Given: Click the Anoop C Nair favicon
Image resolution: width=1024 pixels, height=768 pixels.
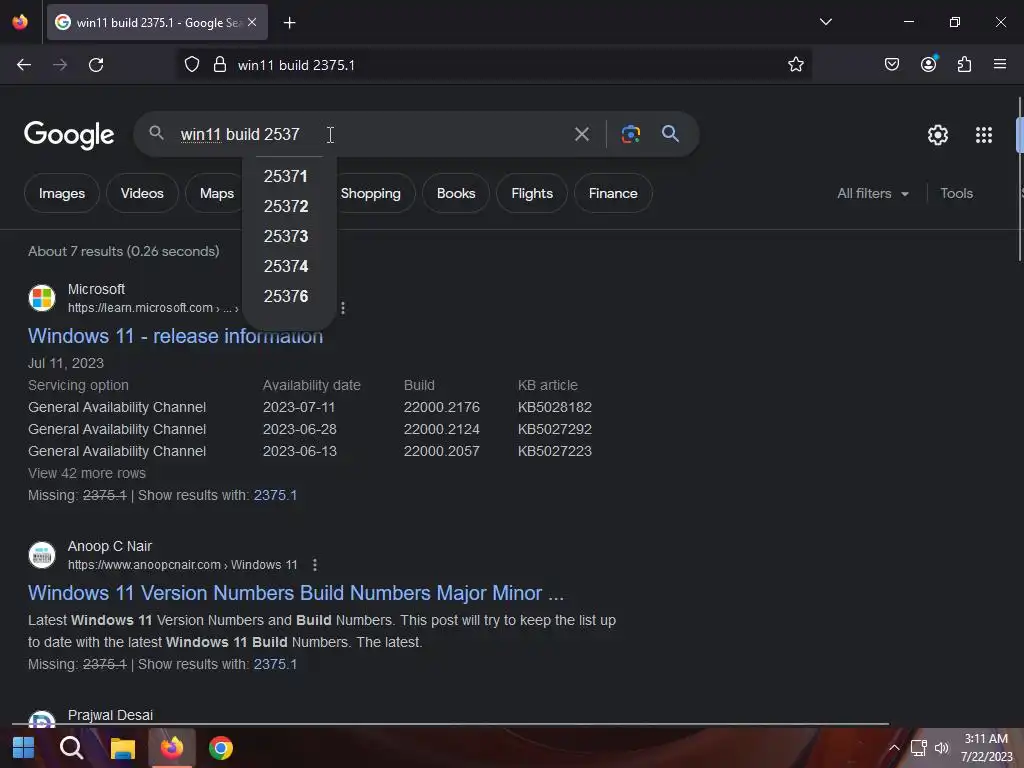Looking at the screenshot, I should pos(42,555).
